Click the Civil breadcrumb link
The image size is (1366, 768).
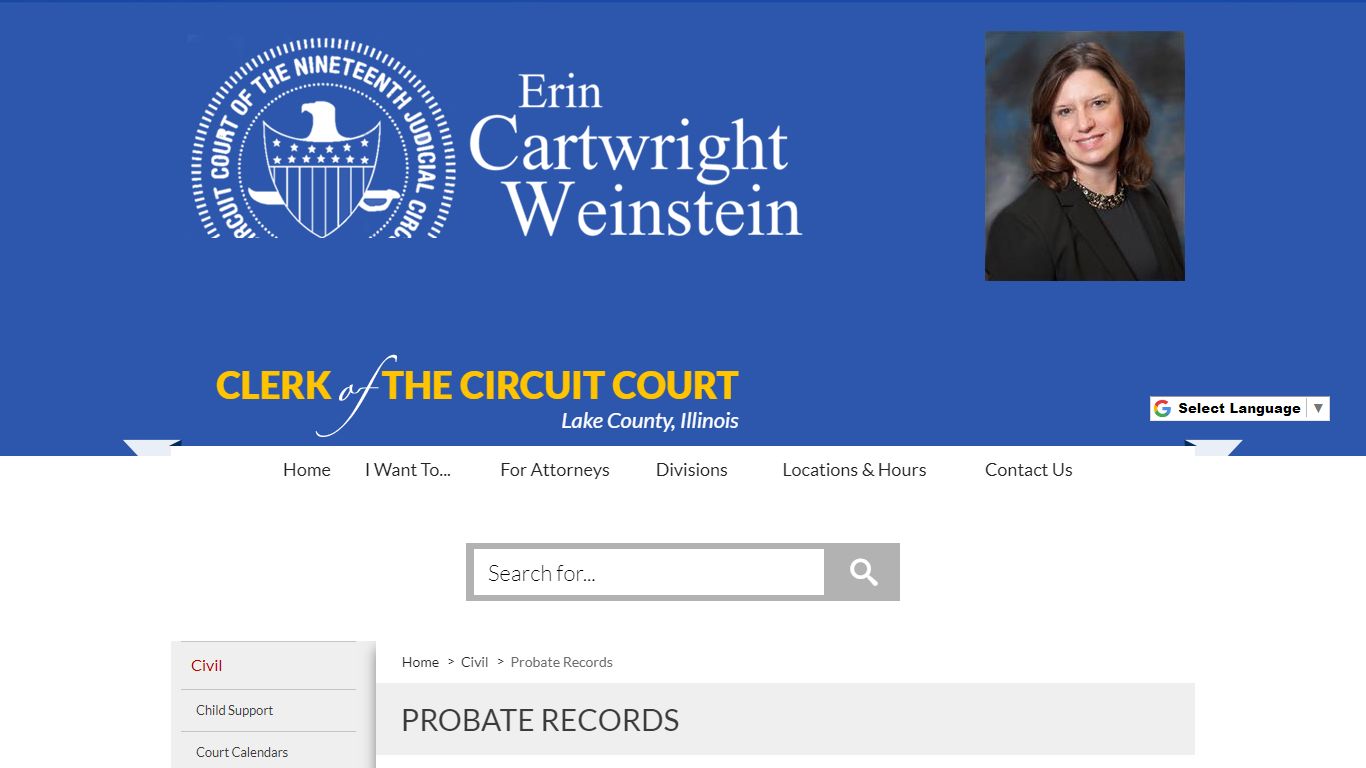[474, 662]
